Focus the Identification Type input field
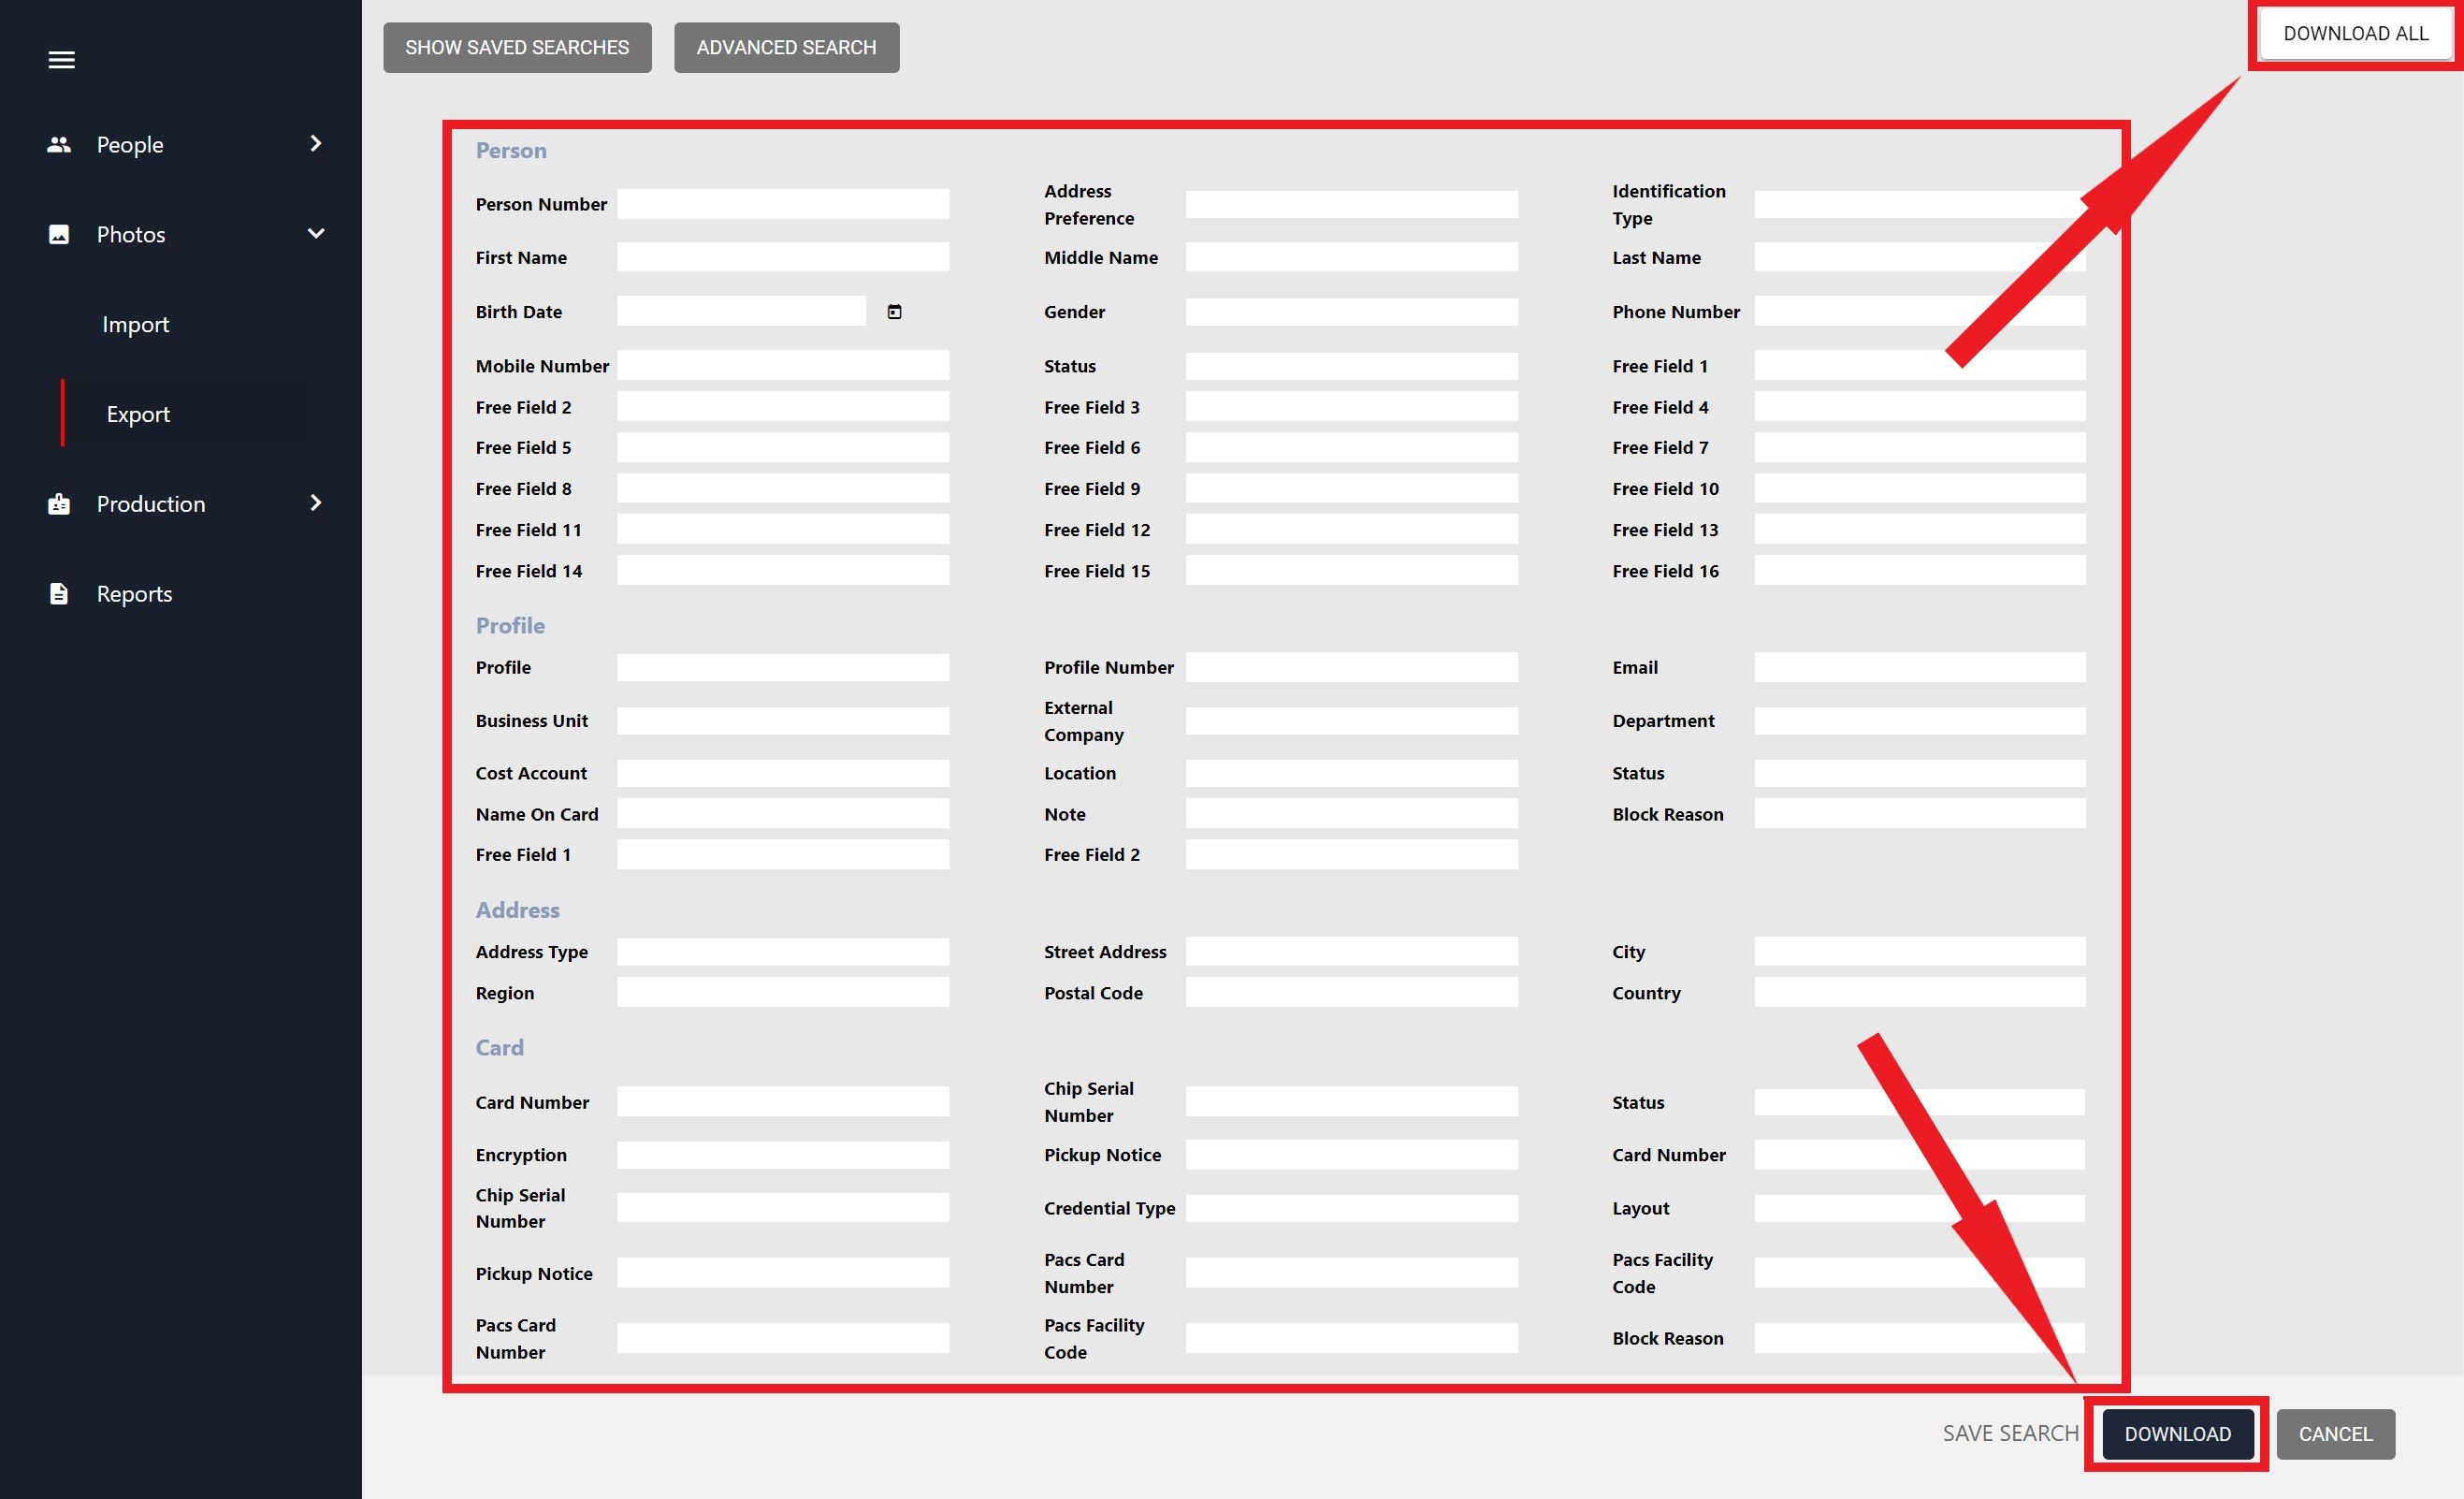This screenshot has width=2464, height=1499. point(1919,205)
